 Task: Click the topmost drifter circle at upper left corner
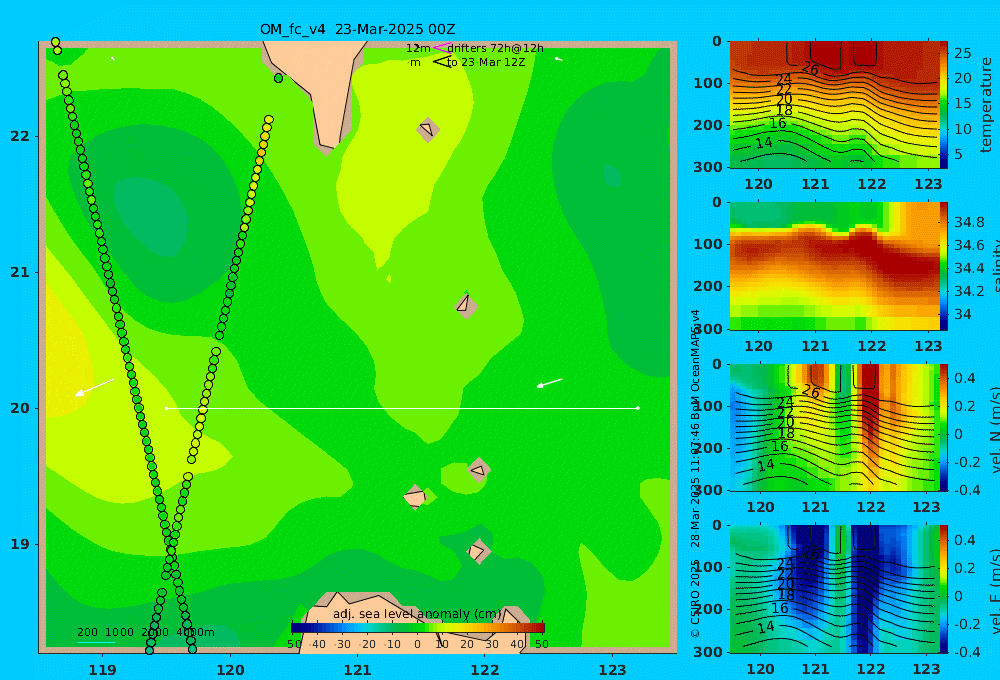coord(55,42)
